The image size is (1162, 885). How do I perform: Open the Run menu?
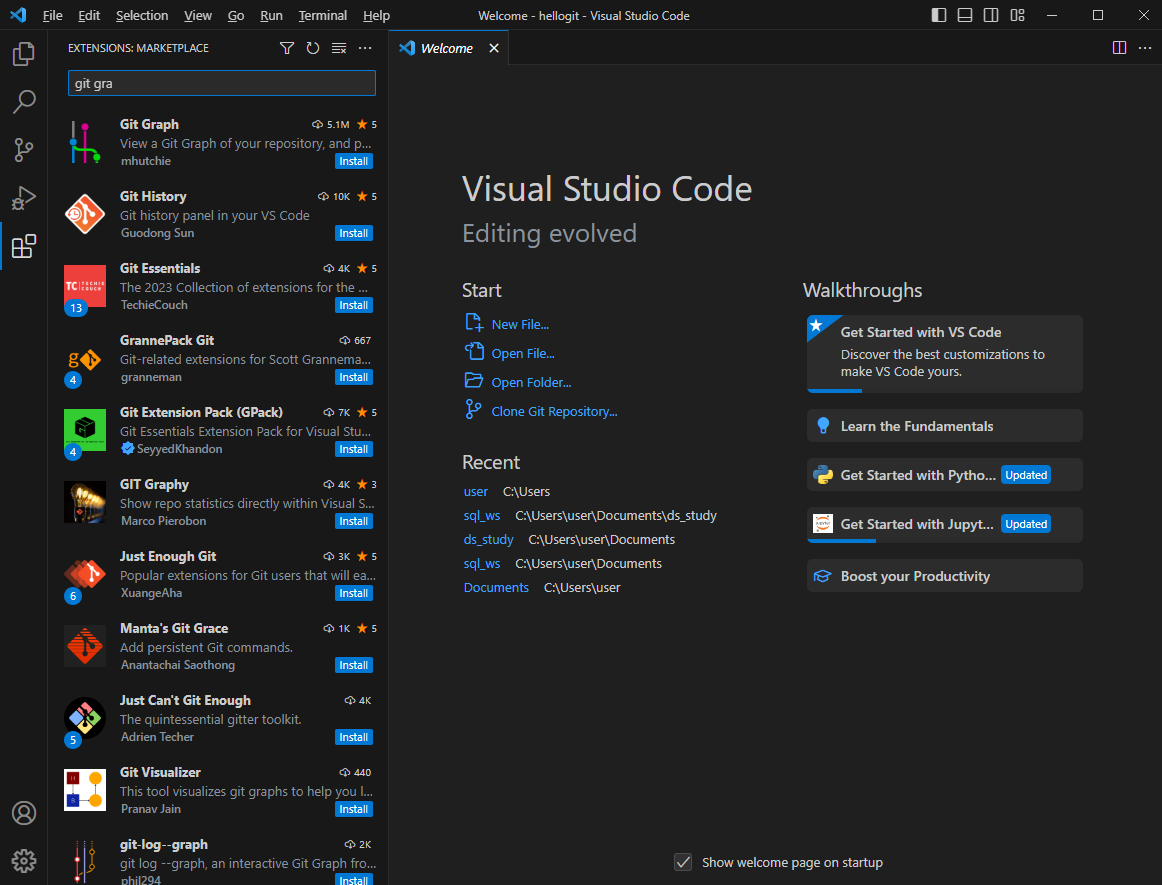point(271,16)
